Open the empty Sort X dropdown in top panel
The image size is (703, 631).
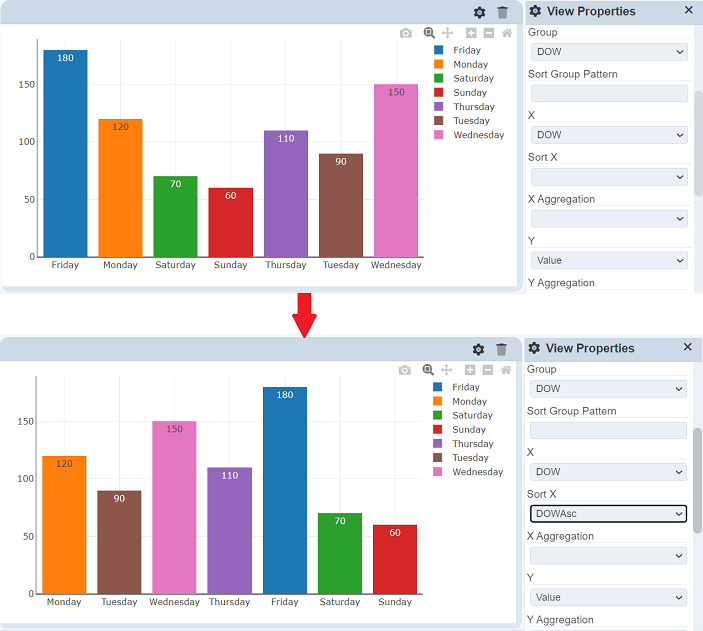pos(608,177)
